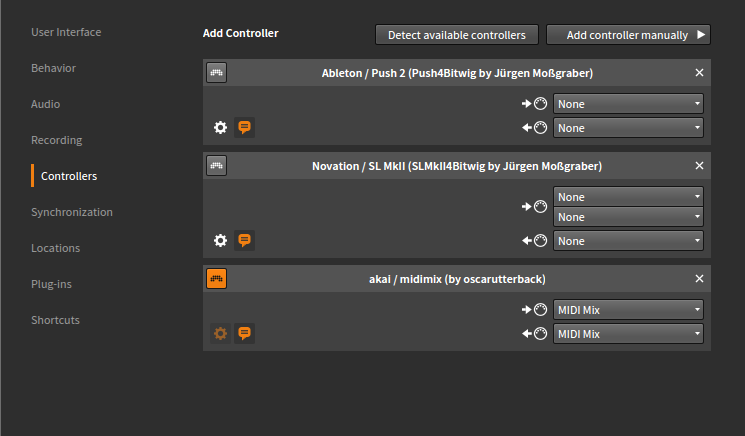745x436 pixels.
Task: Go to Behavior settings
Action: (53, 68)
